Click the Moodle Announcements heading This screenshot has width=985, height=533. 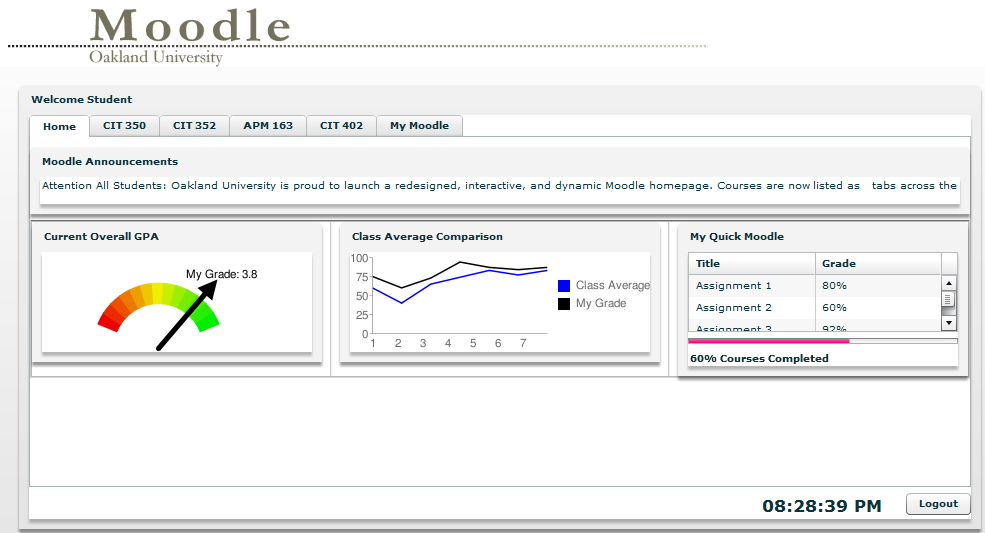pyautogui.click(x=110, y=162)
